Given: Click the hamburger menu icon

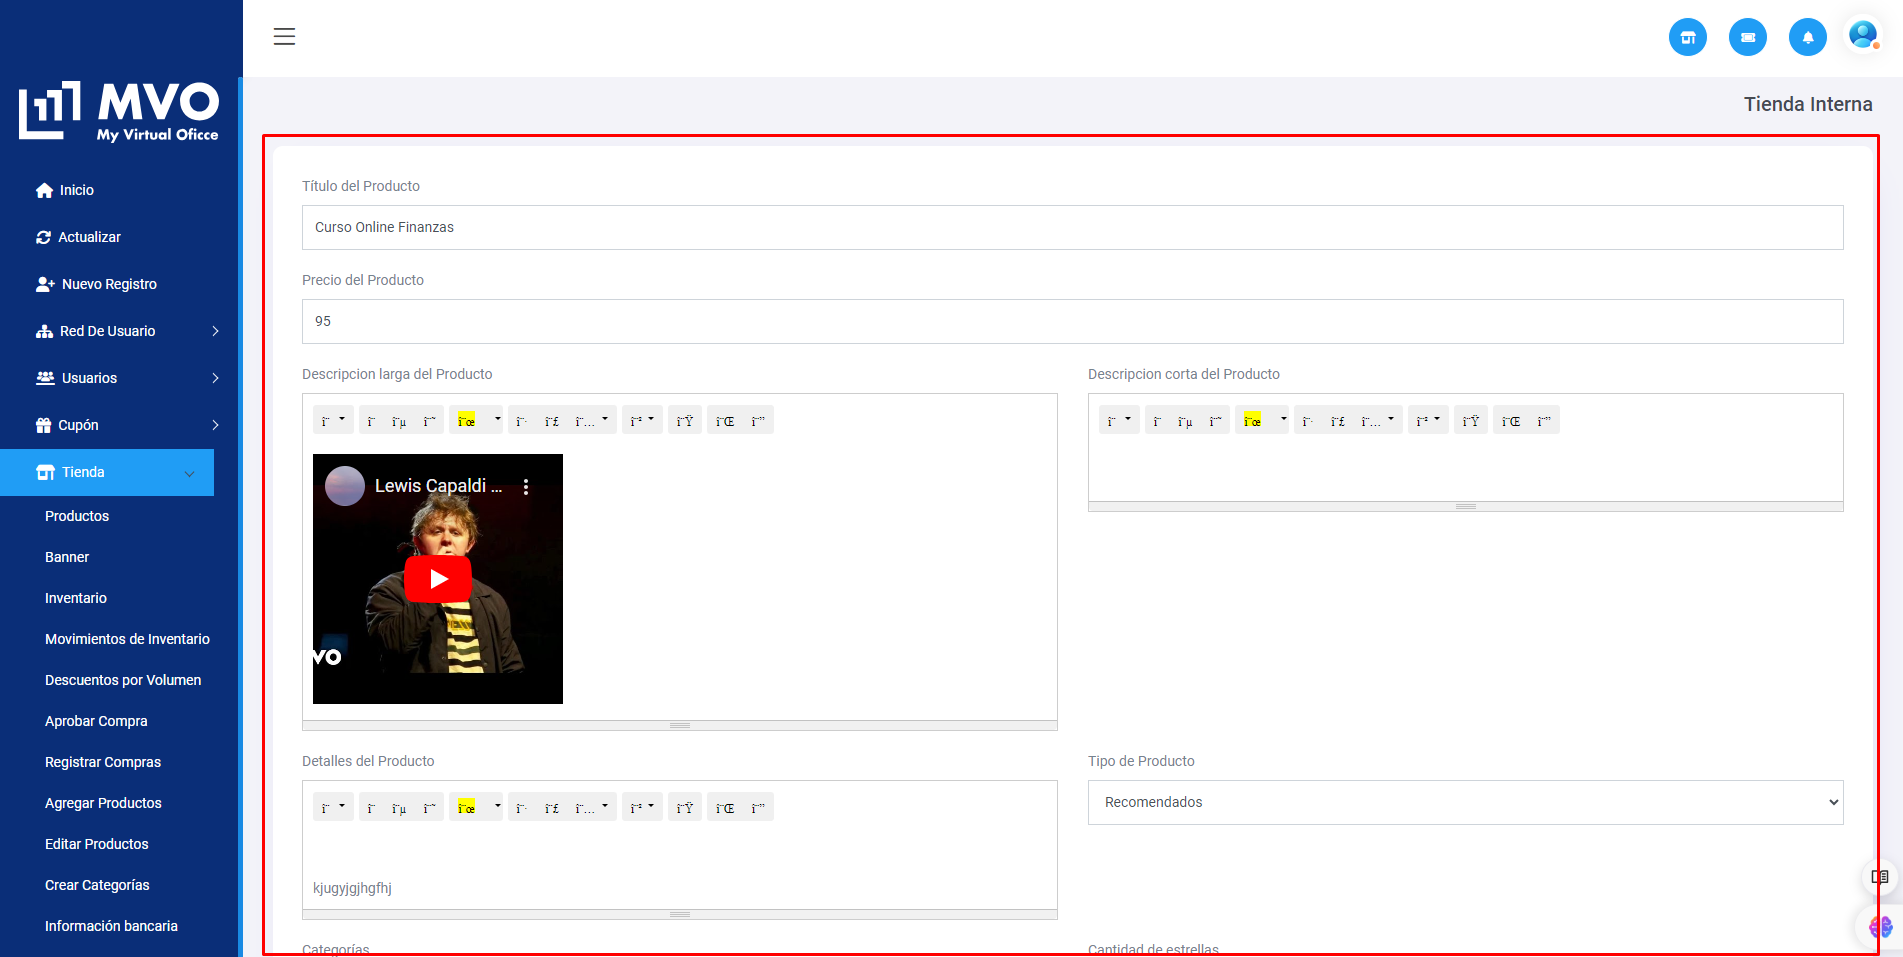Looking at the screenshot, I should click(284, 37).
